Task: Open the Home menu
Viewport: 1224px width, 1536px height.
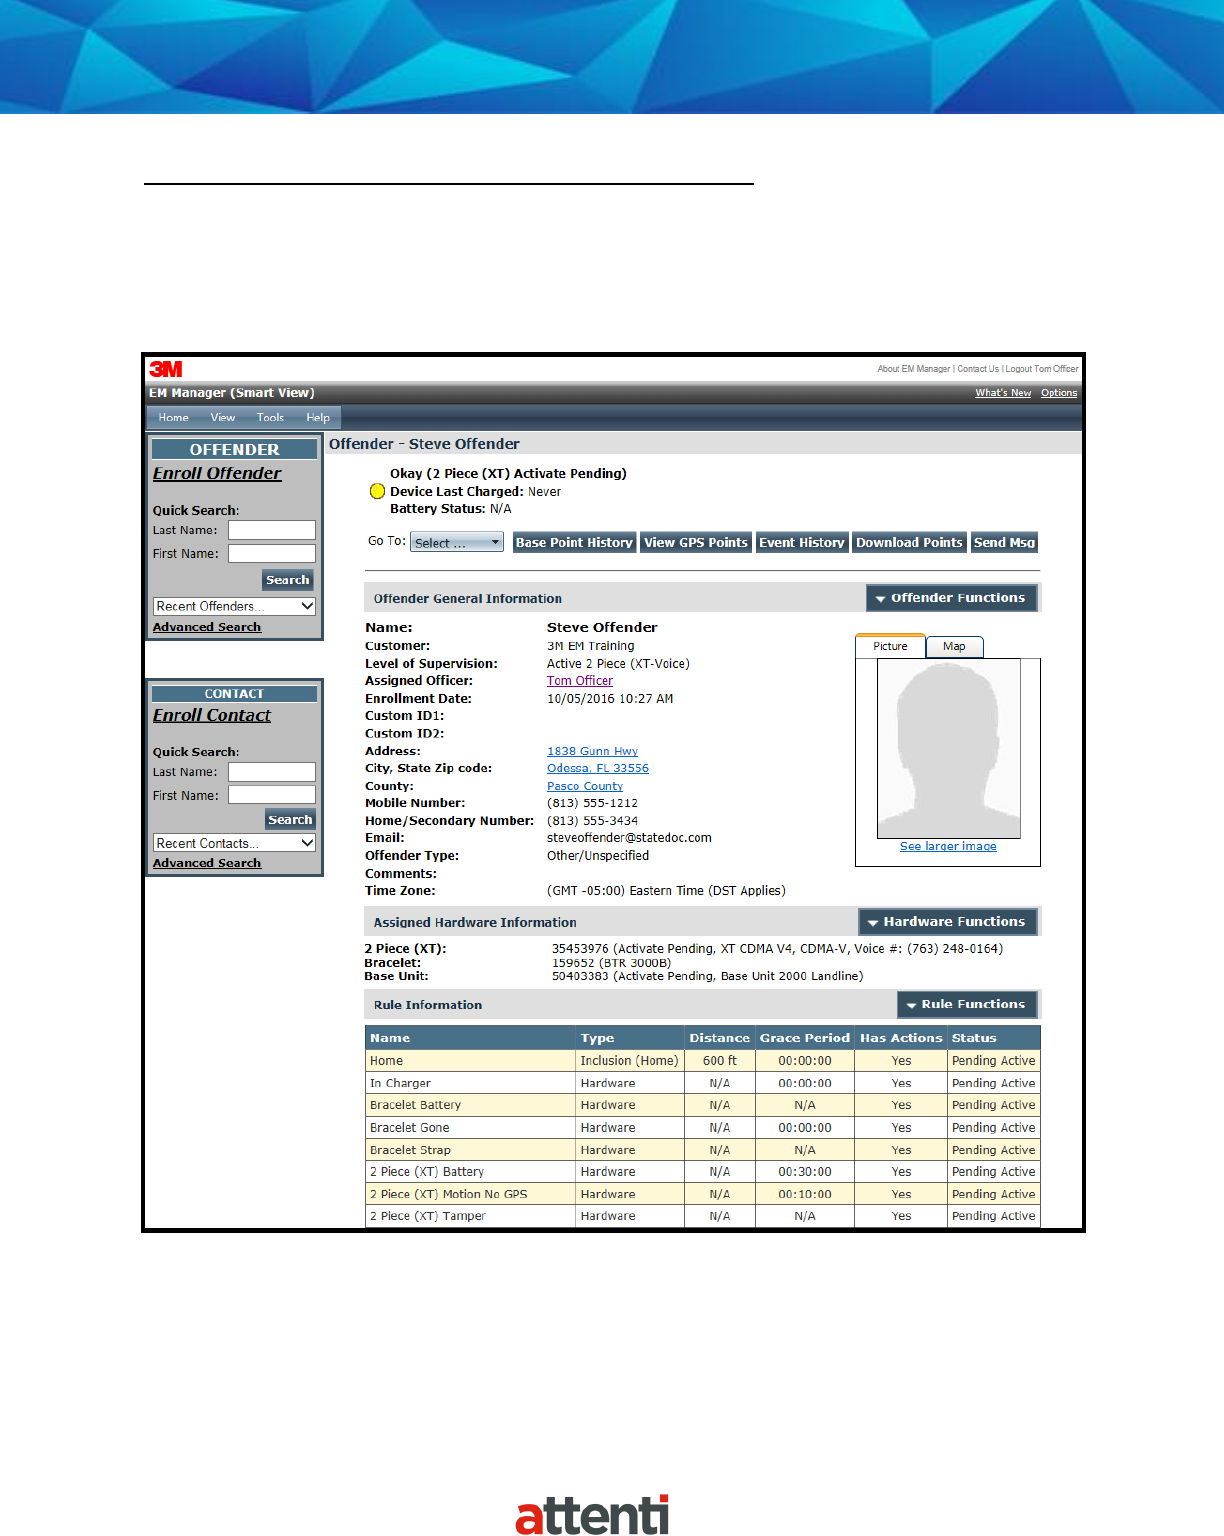Action: coord(173,418)
